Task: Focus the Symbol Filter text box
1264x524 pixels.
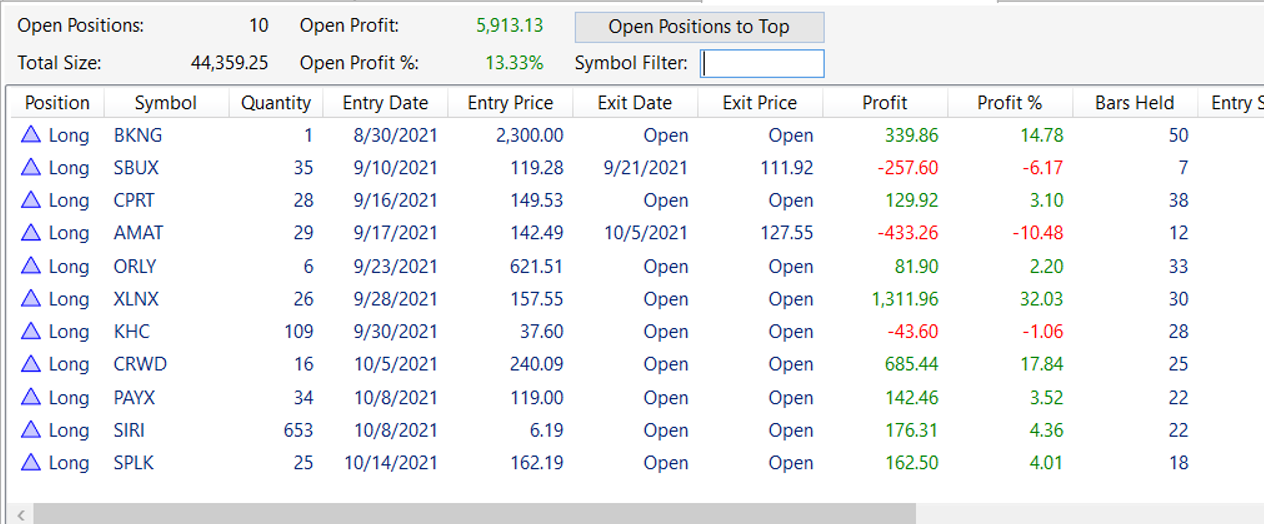Action: tap(762, 64)
